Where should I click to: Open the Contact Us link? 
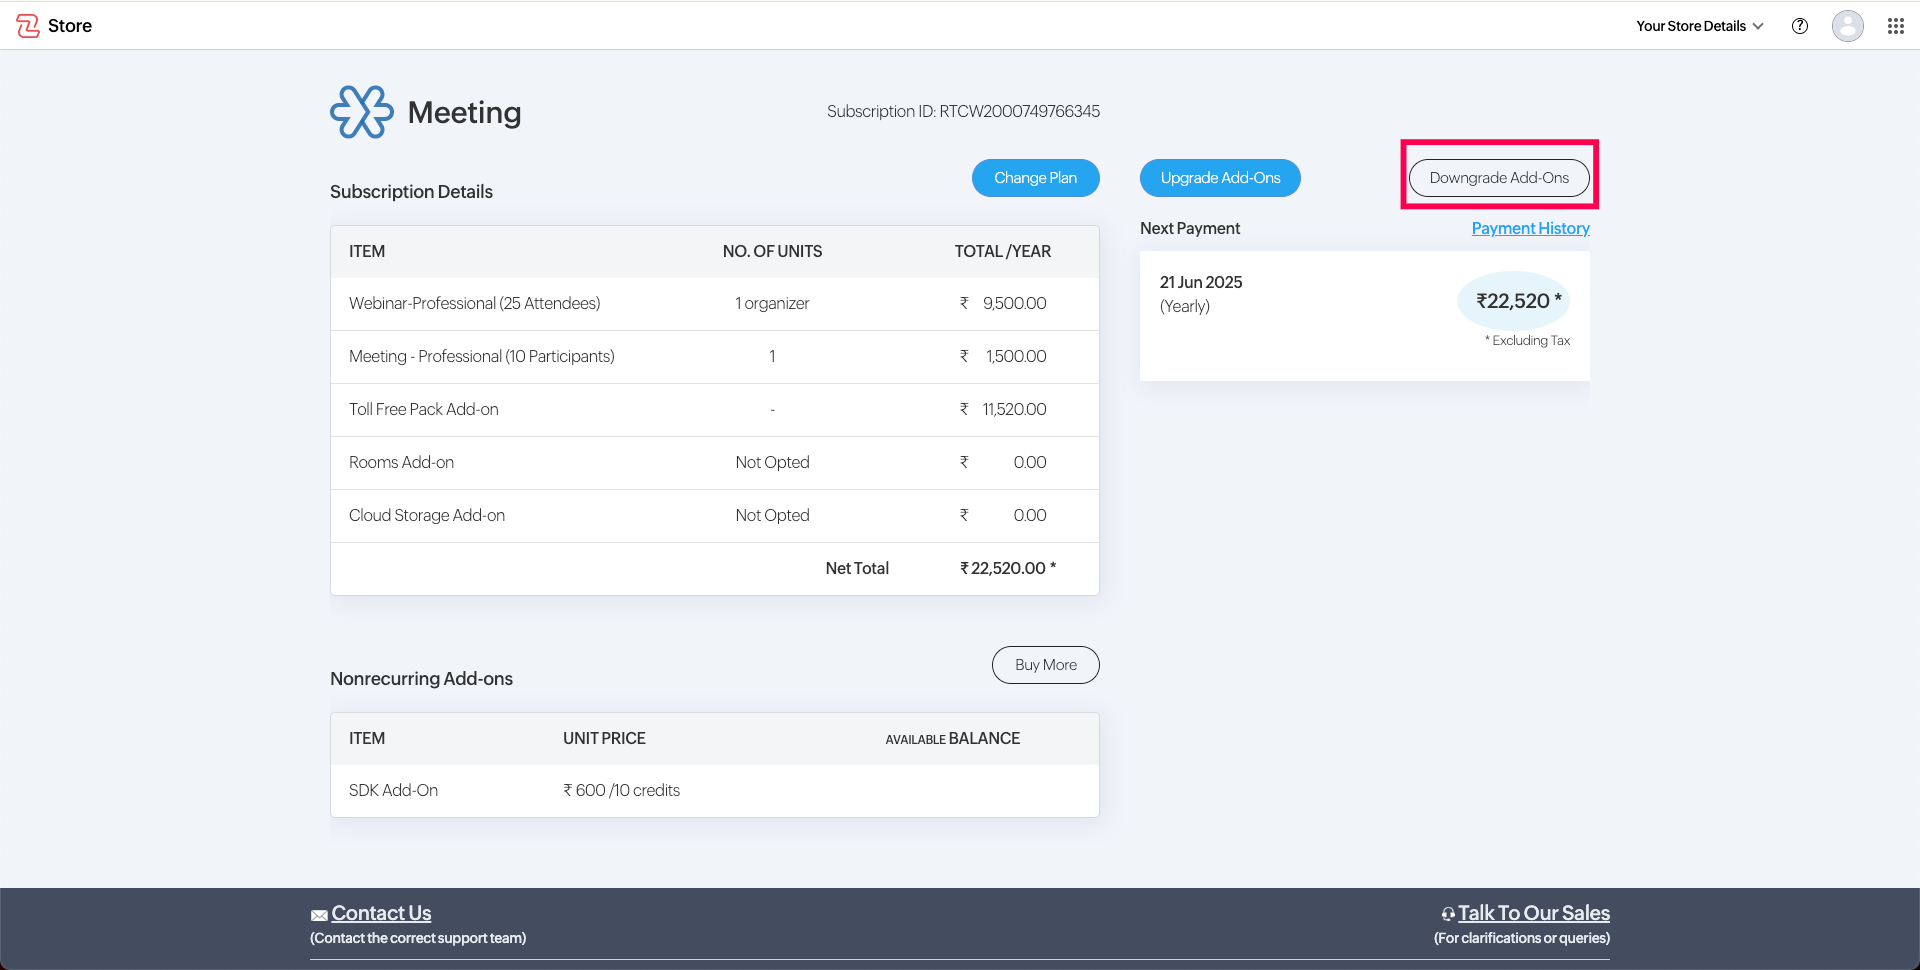(x=381, y=913)
